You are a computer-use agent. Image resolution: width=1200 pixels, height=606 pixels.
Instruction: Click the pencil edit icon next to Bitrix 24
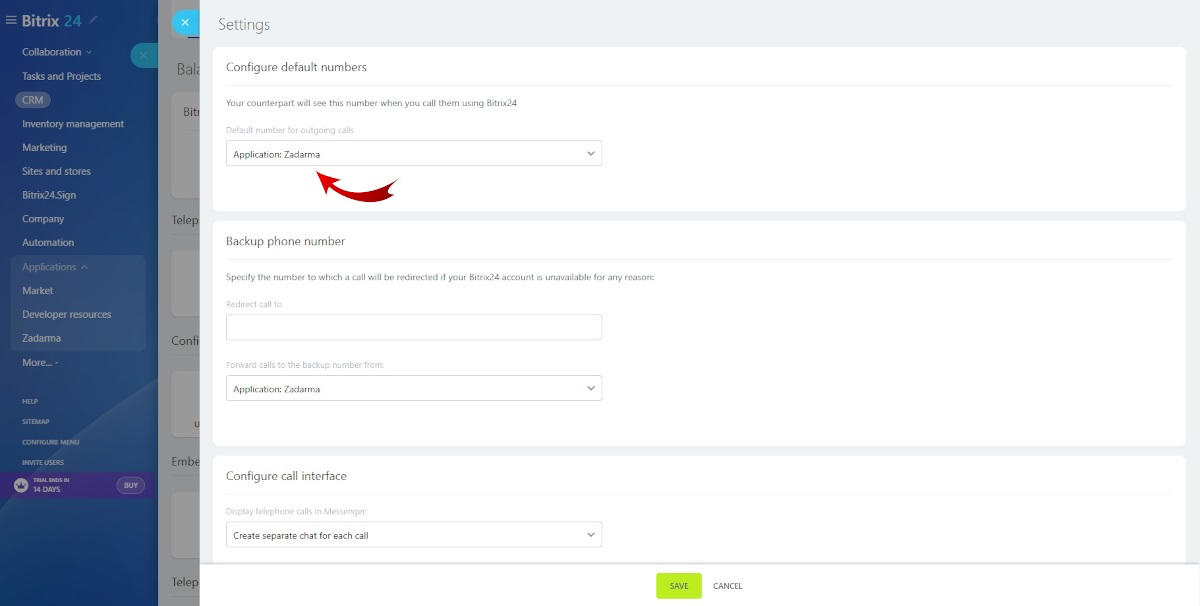[x=94, y=20]
